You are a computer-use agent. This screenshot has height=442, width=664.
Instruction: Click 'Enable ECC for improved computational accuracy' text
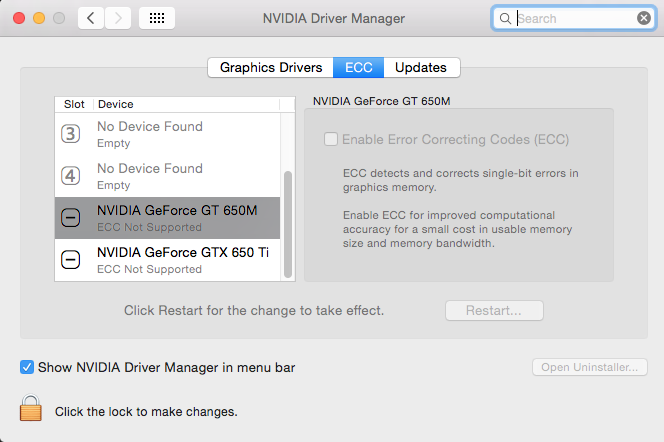(x=457, y=229)
